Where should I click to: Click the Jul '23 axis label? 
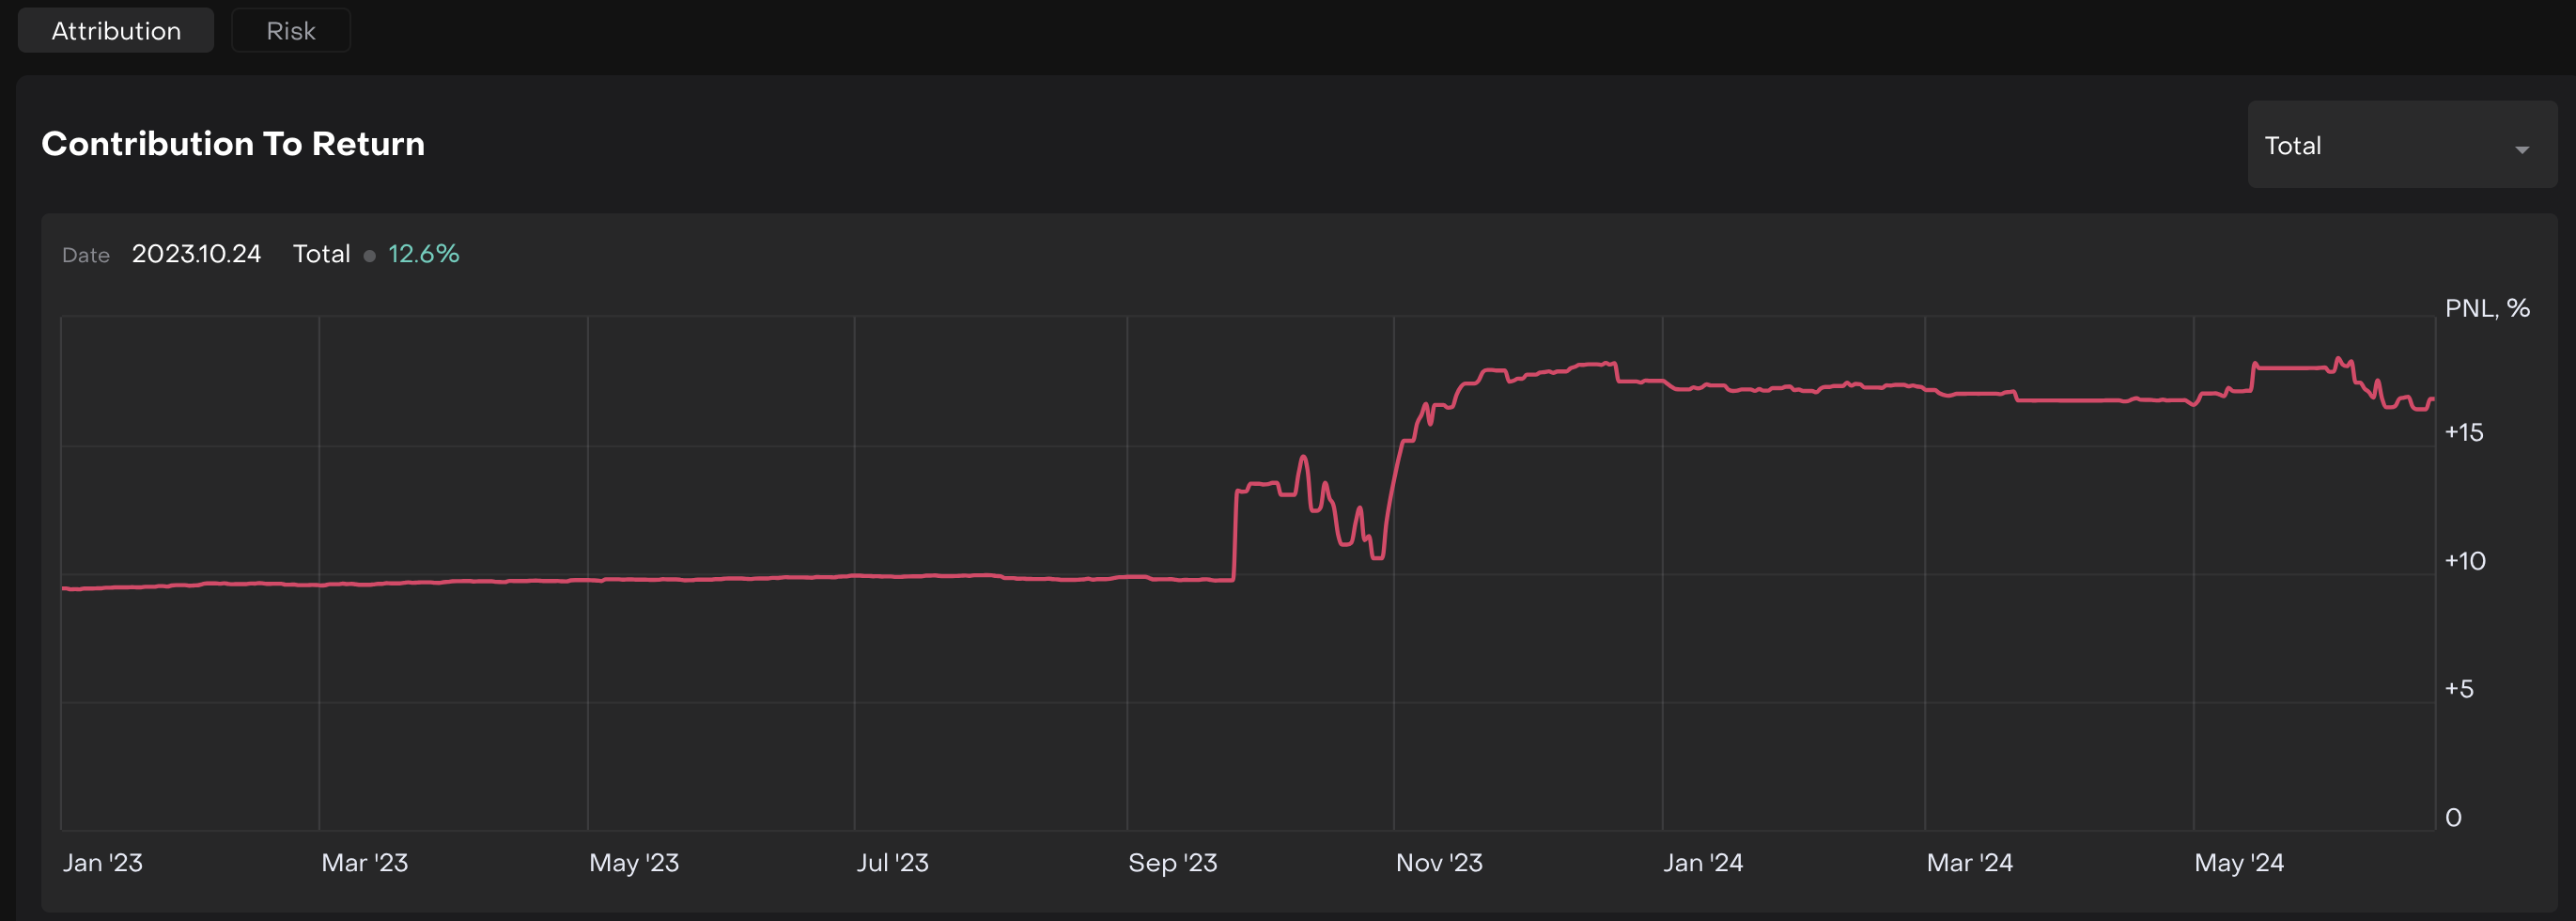pos(892,862)
